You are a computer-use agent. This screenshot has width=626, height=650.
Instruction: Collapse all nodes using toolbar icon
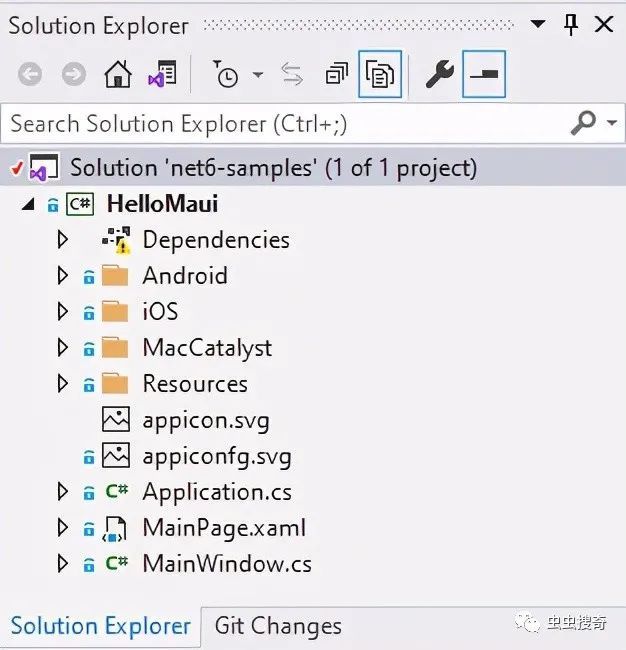(336, 74)
